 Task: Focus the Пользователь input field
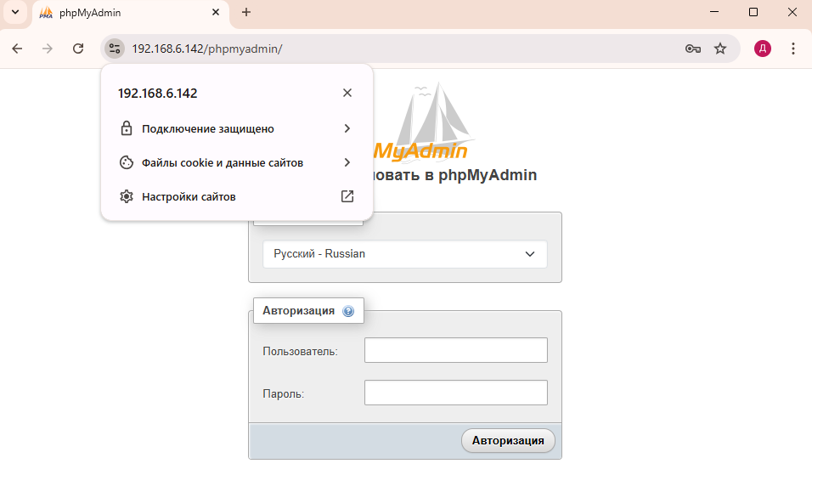click(456, 350)
